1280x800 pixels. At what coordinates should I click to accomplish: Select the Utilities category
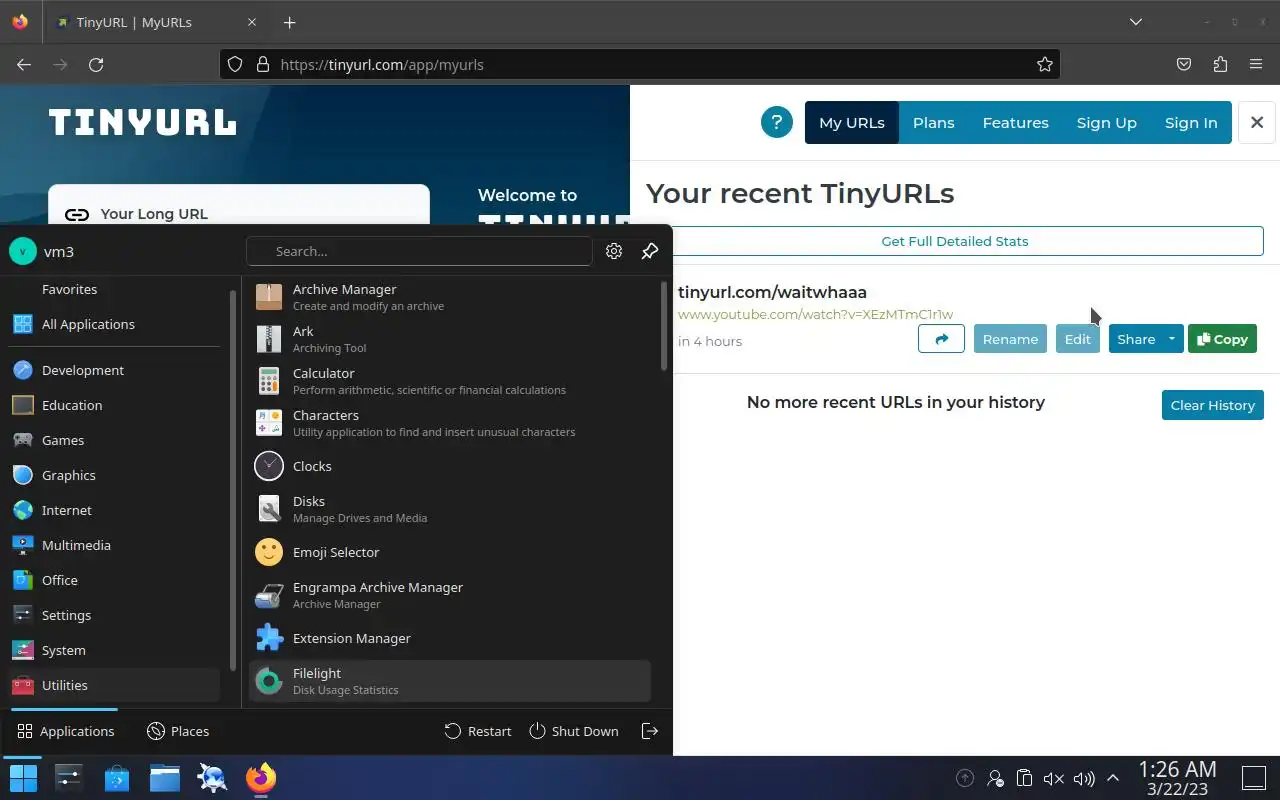click(x=114, y=685)
